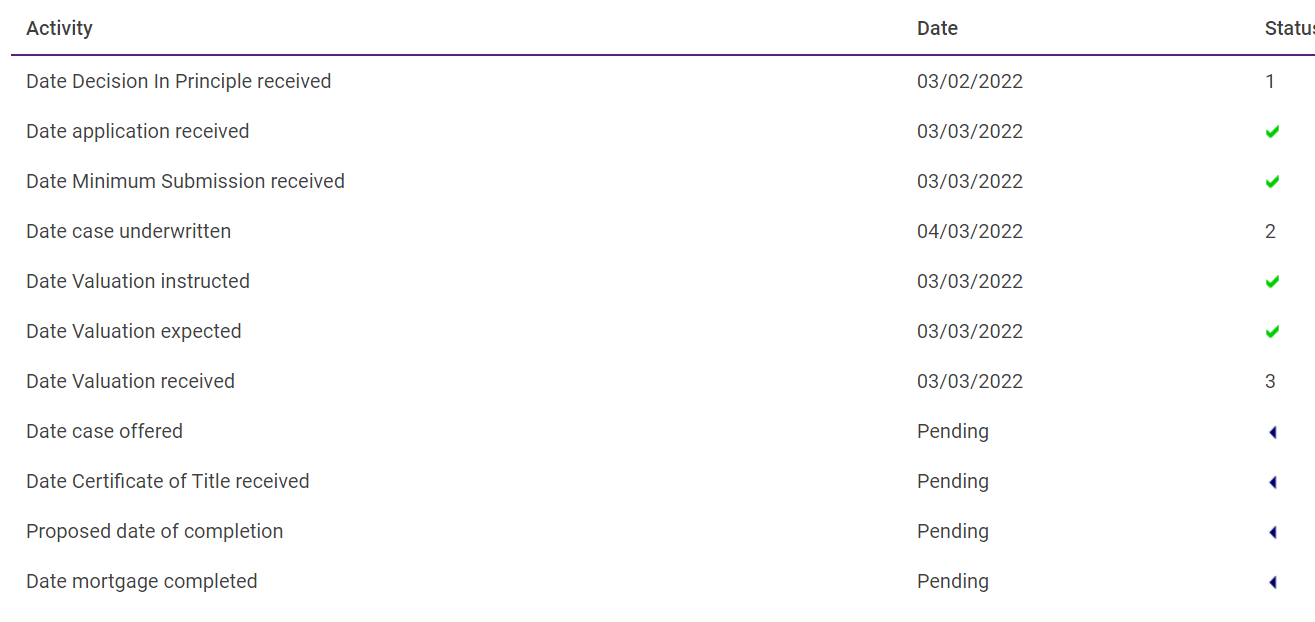Viewport: 1315px width, 622px height.
Task: Click pending arrow for Date case offered
Action: pyautogui.click(x=1273, y=432)
